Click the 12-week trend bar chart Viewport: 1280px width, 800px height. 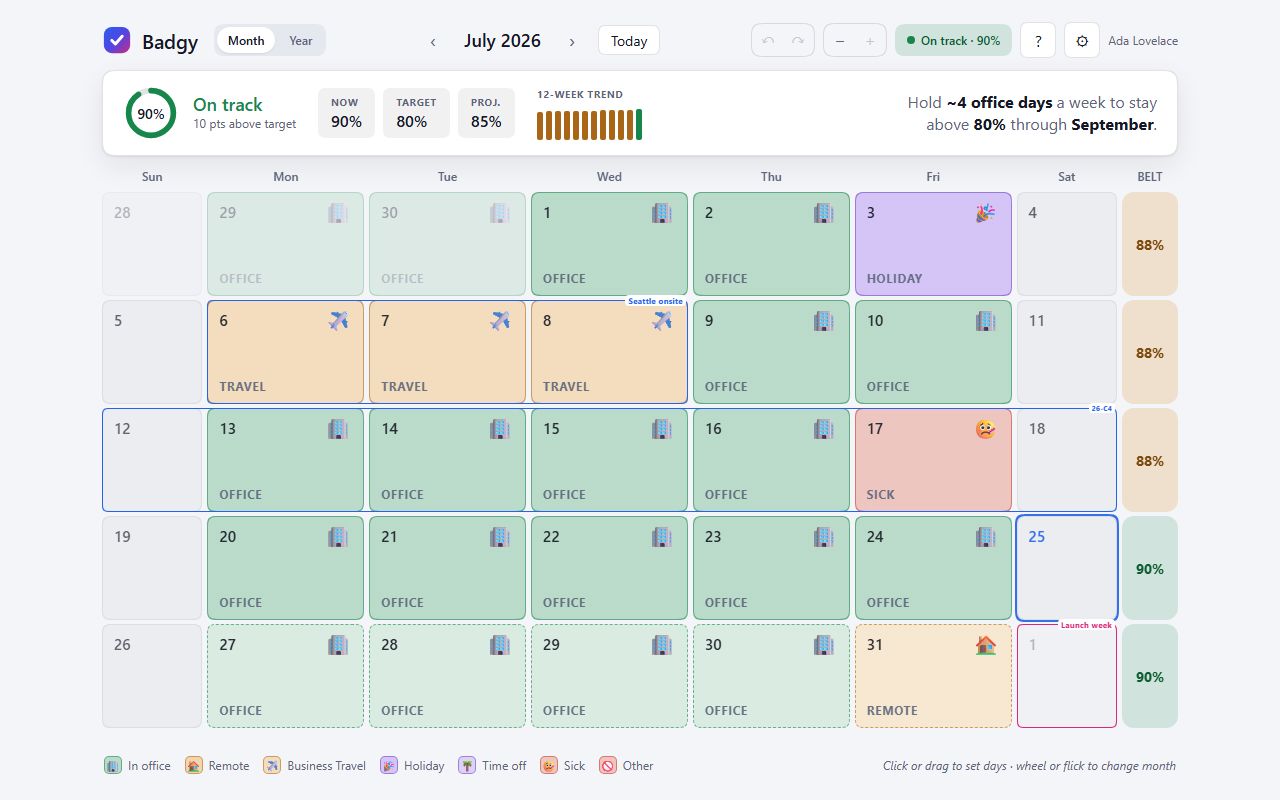[589, 125]
